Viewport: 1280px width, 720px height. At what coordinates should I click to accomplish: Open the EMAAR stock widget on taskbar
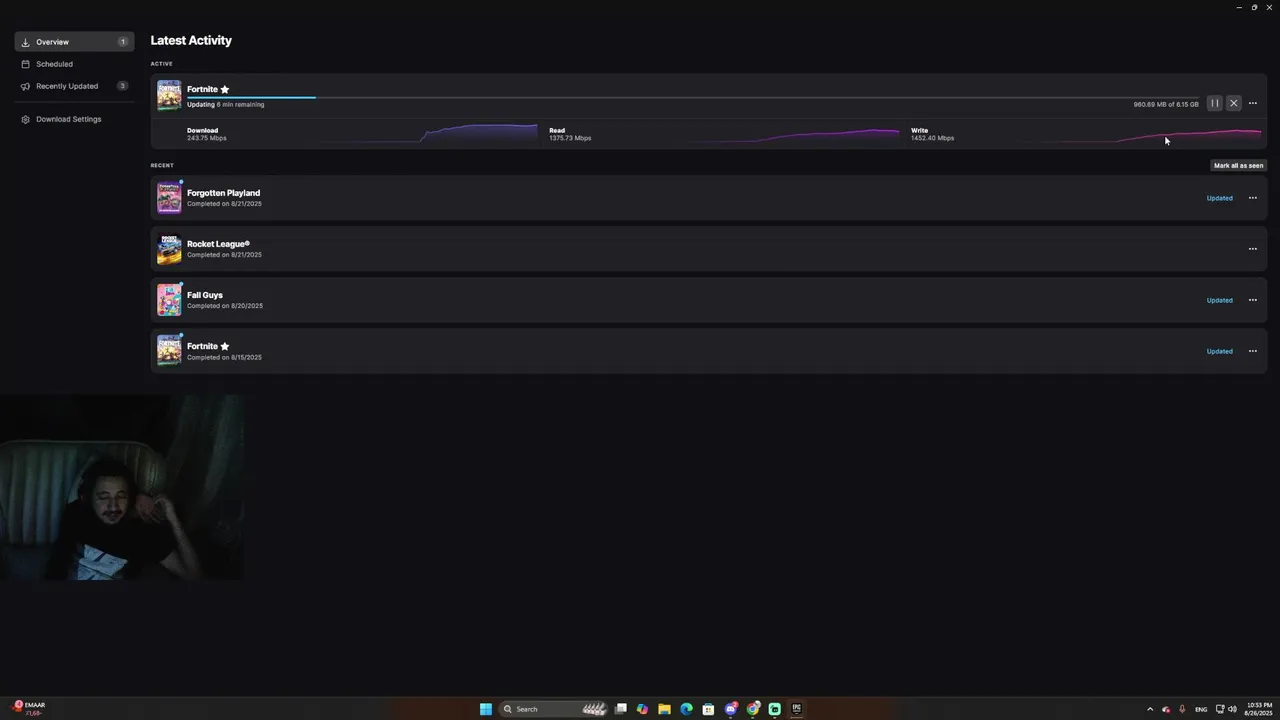coord(30,709)
